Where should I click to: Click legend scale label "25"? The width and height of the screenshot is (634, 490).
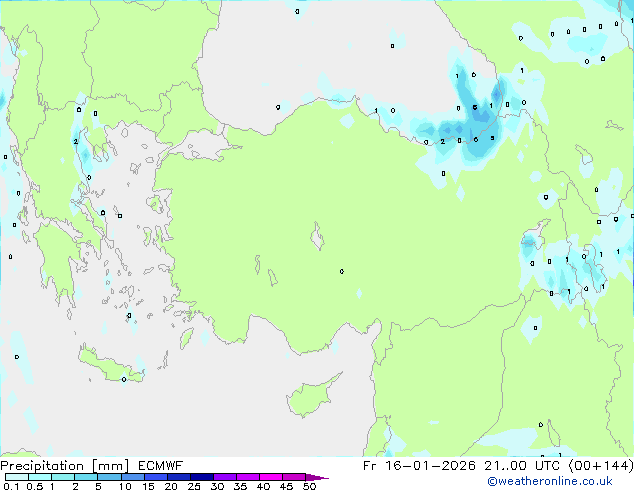click(x=194, y=486)
